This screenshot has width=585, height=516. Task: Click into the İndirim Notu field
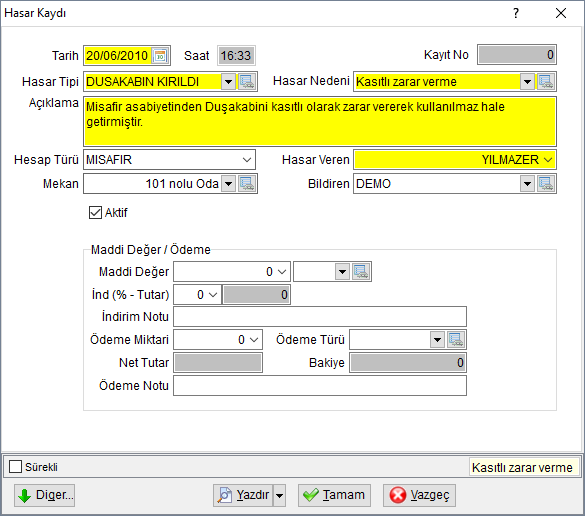(x=320, y=317)
